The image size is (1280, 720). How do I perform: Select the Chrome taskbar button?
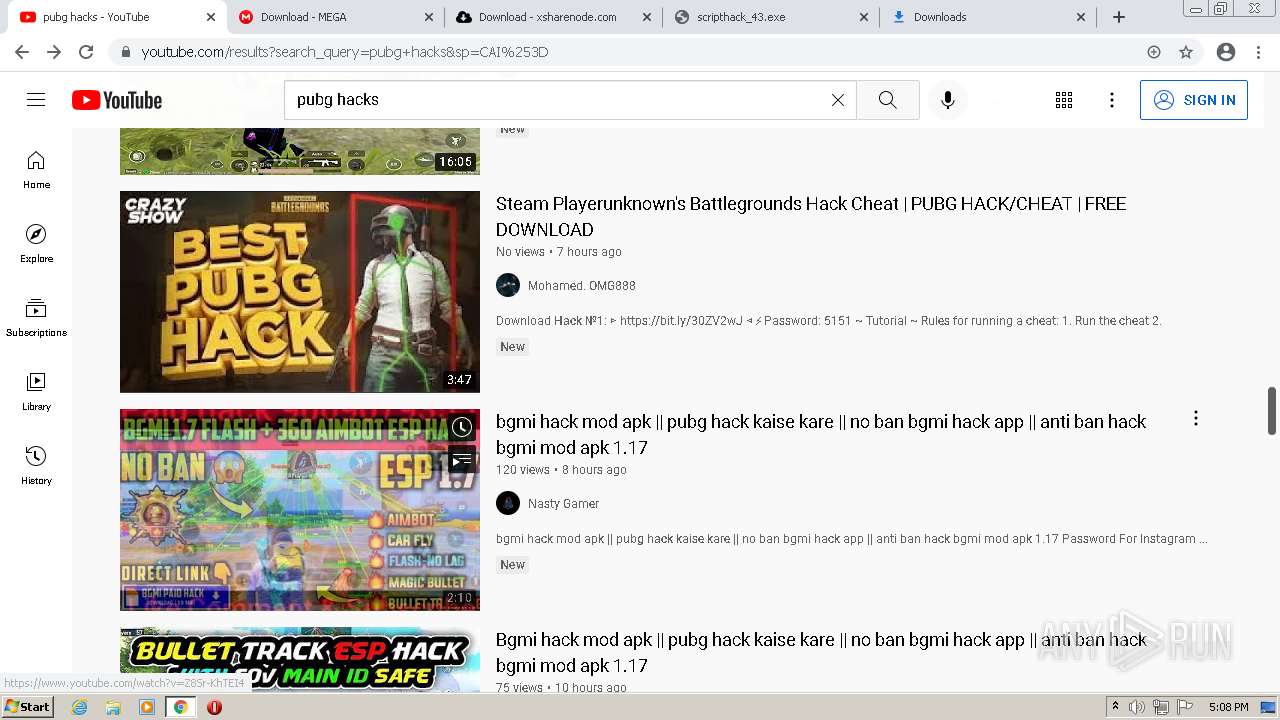pyautogui.click(x=180, y=707)
